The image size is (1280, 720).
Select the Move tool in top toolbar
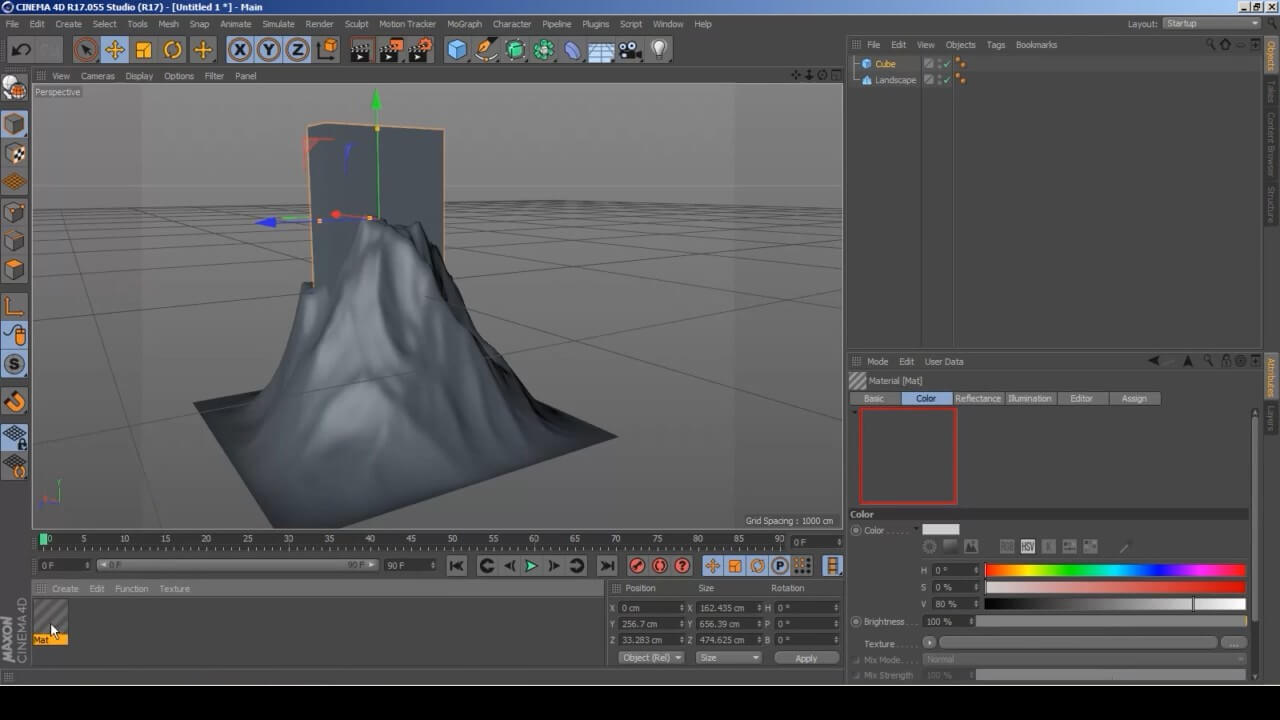(115, 50)
